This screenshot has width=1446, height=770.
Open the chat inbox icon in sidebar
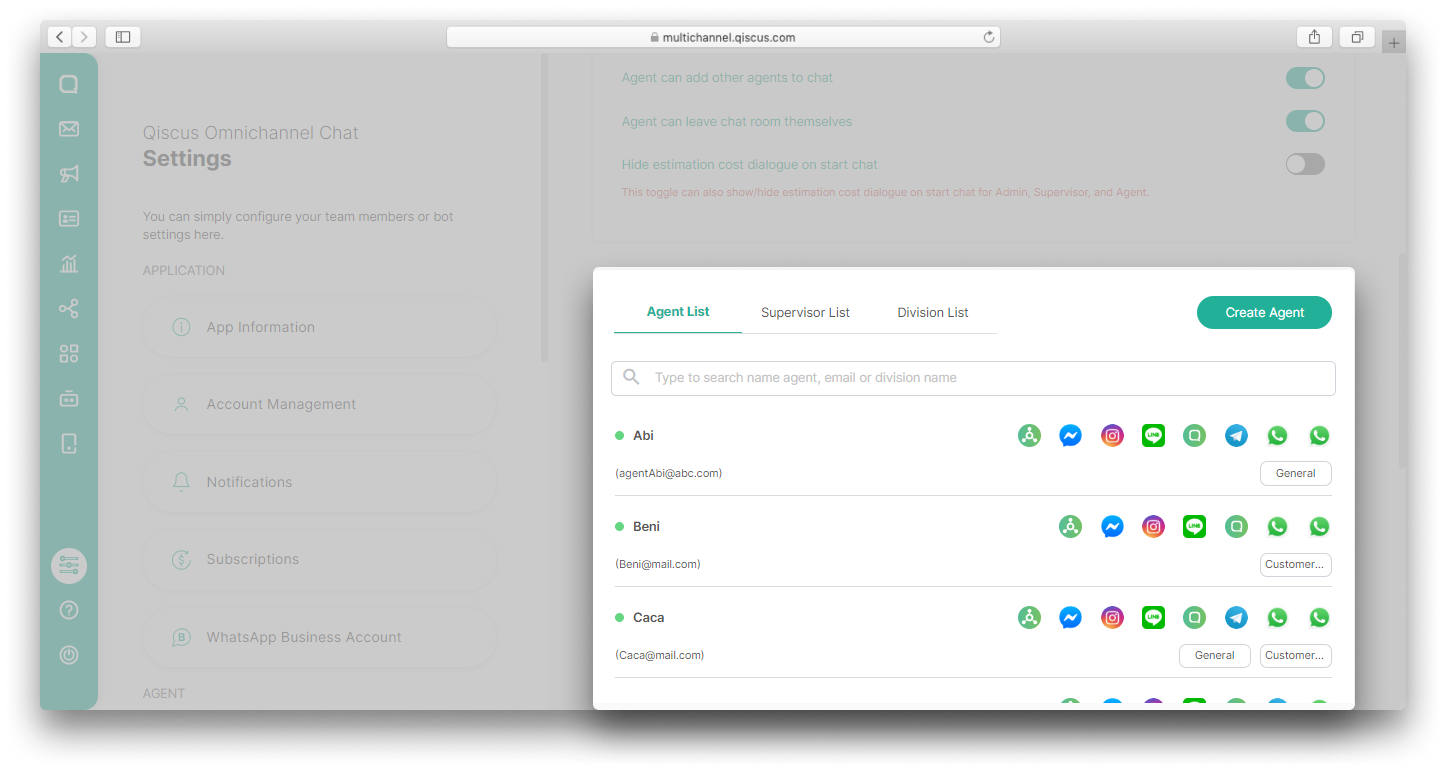point(69,85)
